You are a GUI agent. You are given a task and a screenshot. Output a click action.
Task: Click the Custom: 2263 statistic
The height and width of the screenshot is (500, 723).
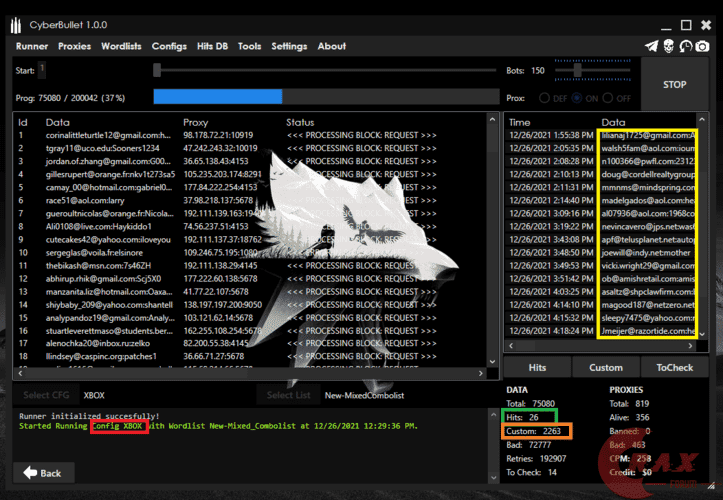point(533,431)
